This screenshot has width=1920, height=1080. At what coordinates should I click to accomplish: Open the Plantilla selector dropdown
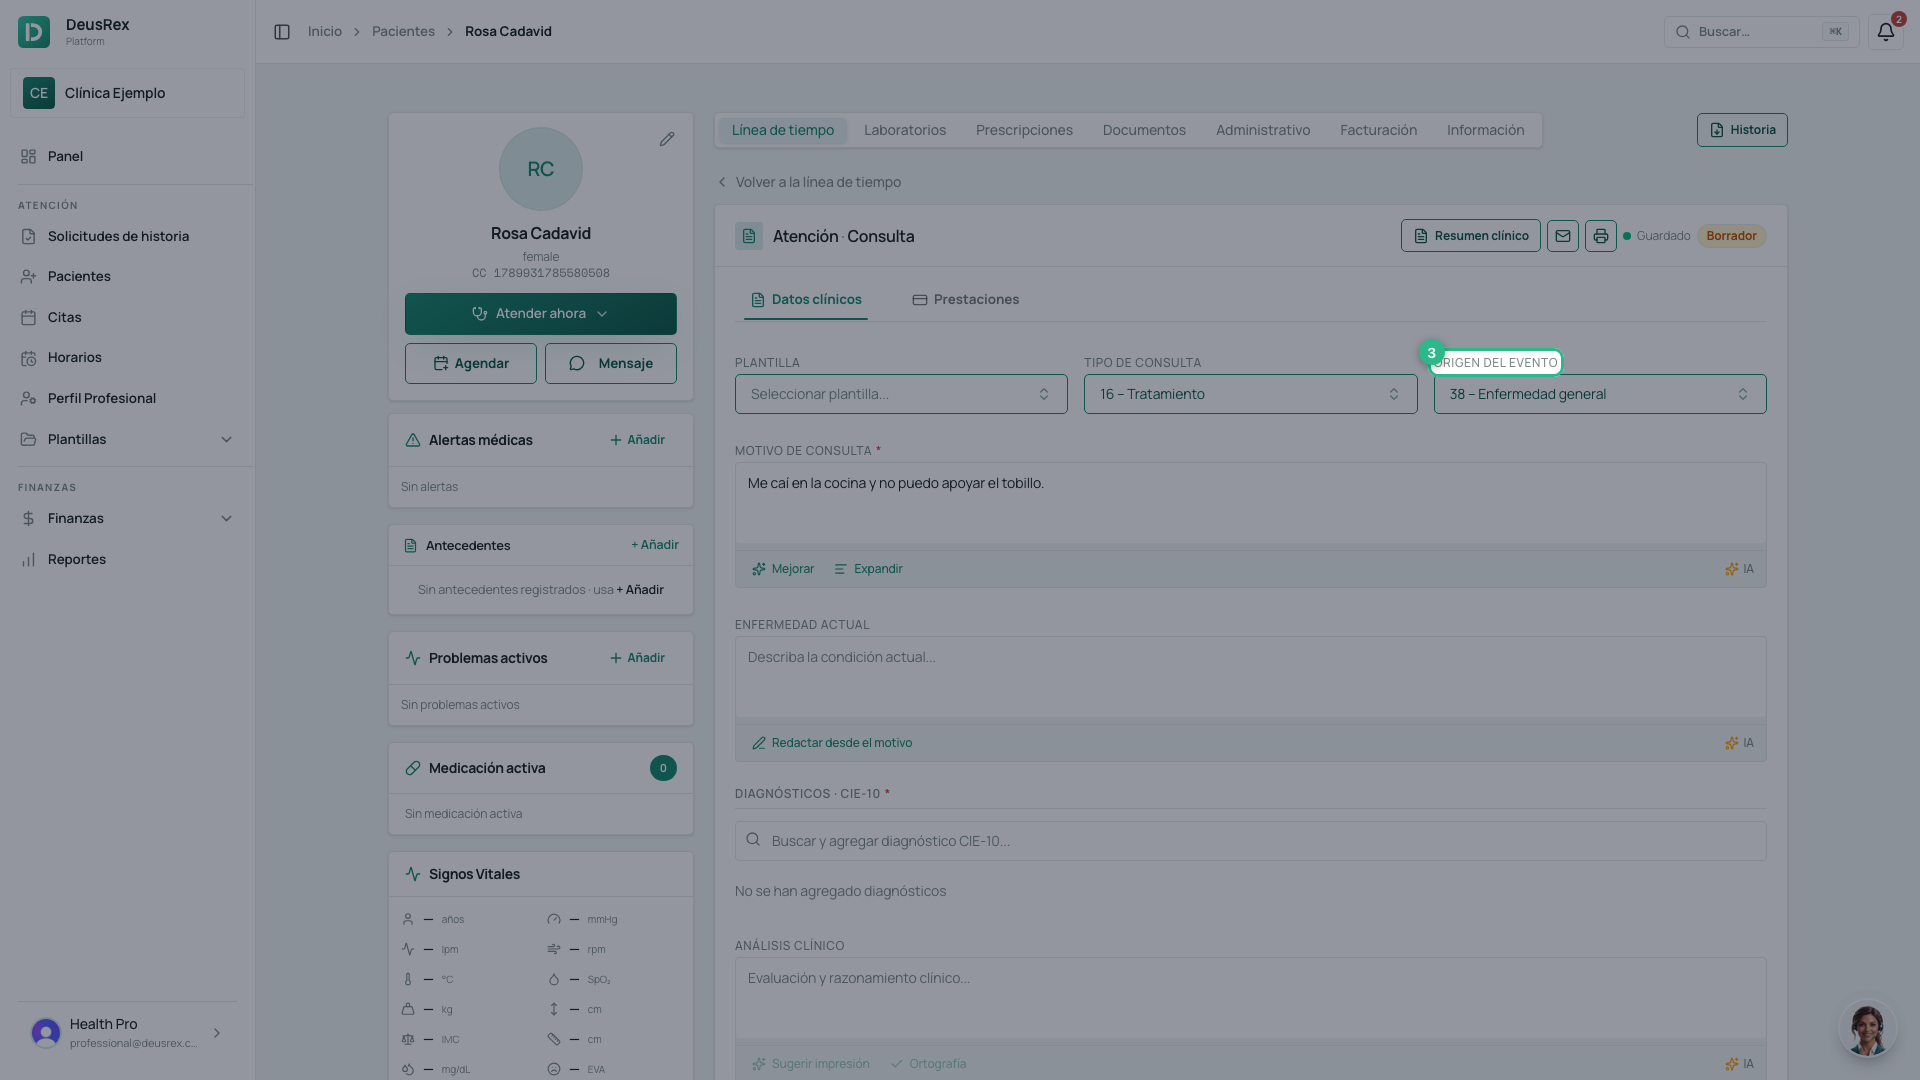pyautogui.click(x=901, y=394)
